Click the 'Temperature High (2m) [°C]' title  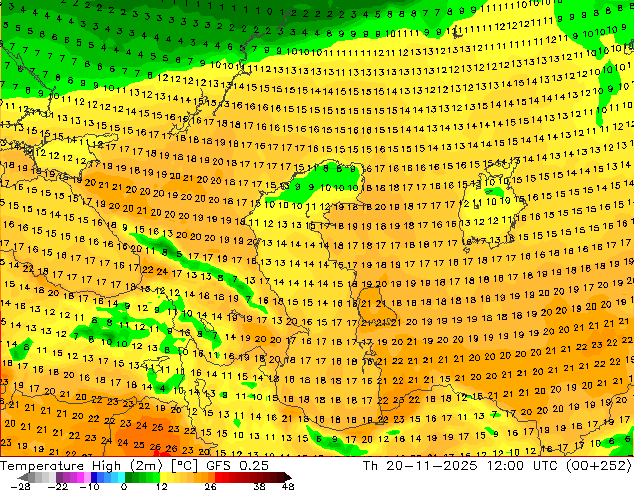tap(99, 466)
